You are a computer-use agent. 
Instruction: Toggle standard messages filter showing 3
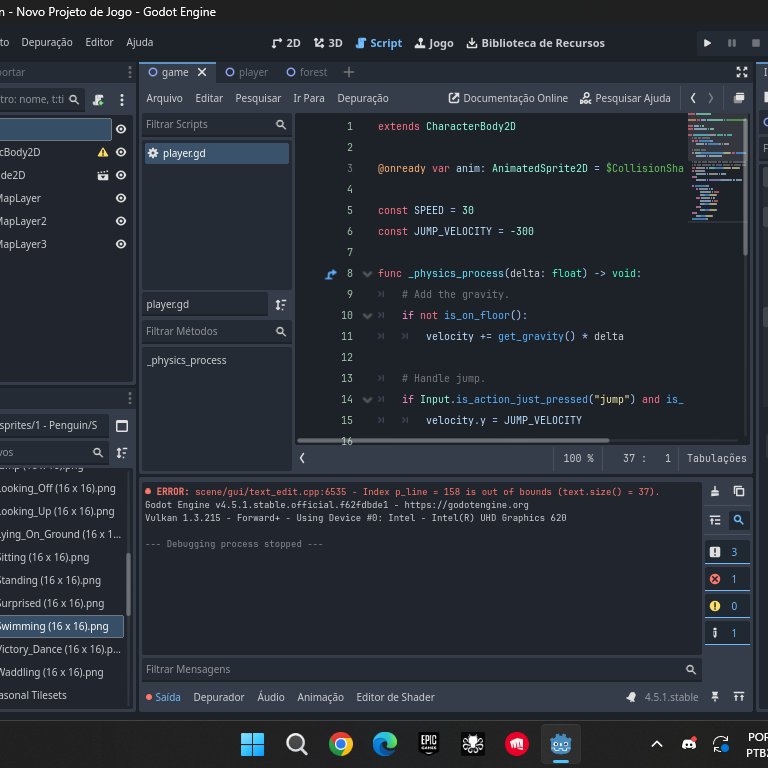pyautogui.click(x=727, y=552)
